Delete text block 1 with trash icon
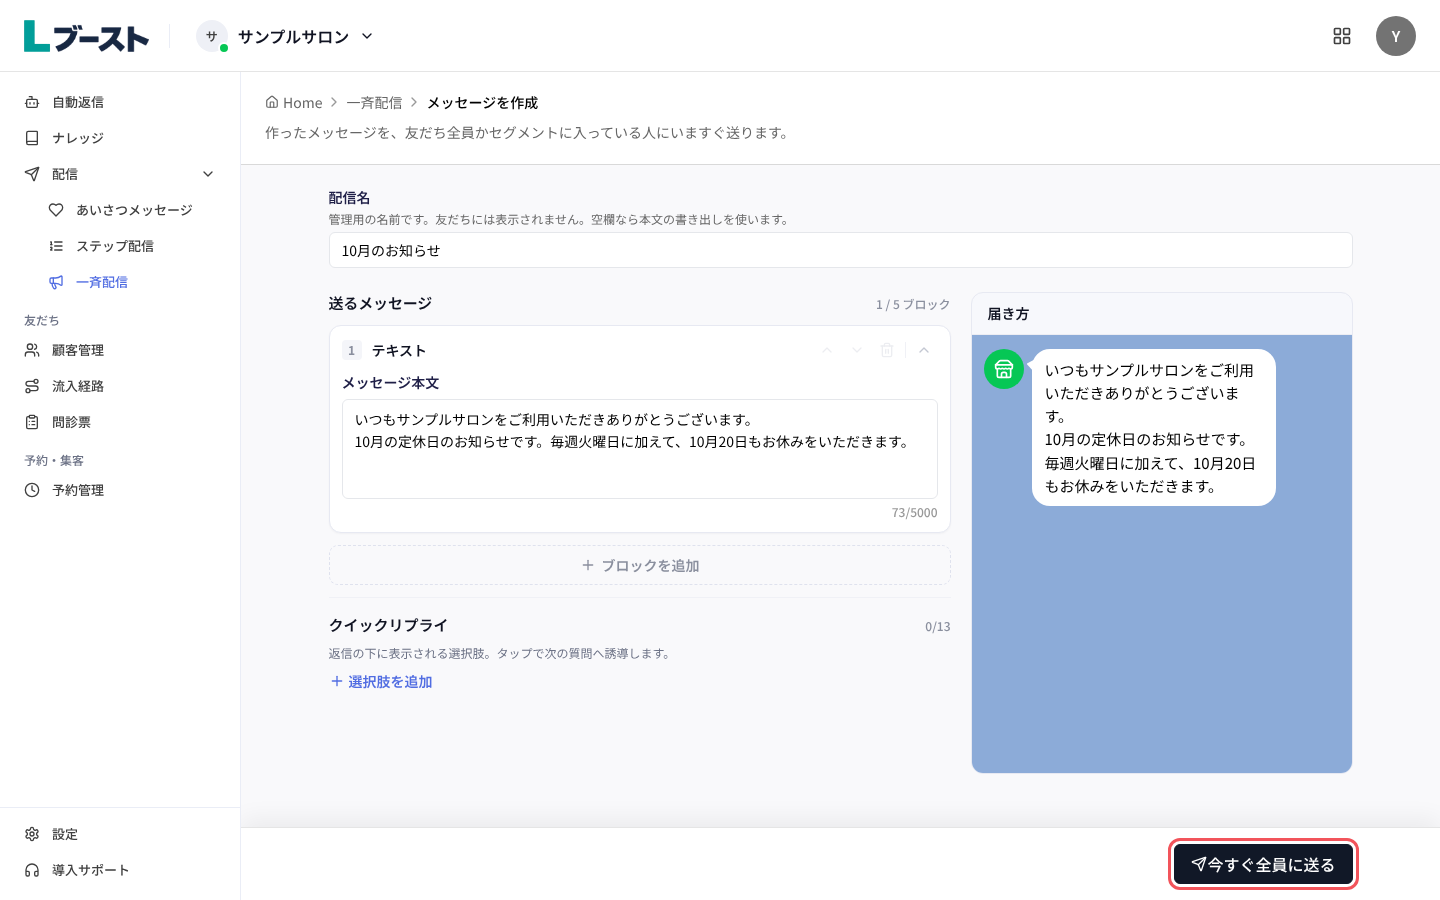 click(x=887, y=350)
